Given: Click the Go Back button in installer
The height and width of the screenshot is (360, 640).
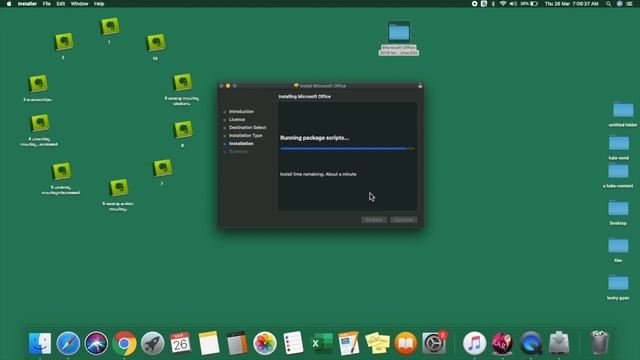Looking at the screenshot, I should pos(374,220).
